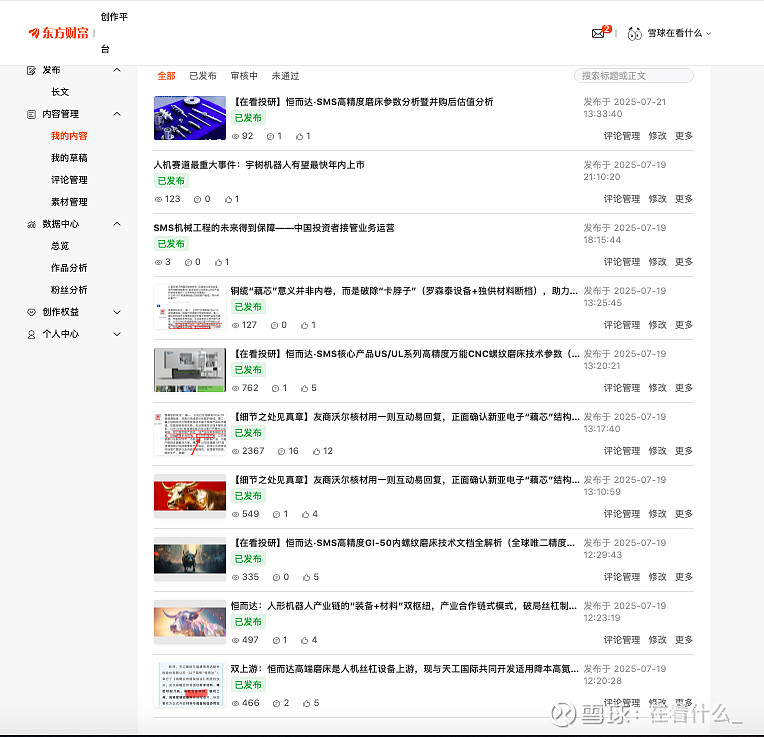Click the views eye icon showing 2367
The image size is (764, 737).
coord(235,452)
